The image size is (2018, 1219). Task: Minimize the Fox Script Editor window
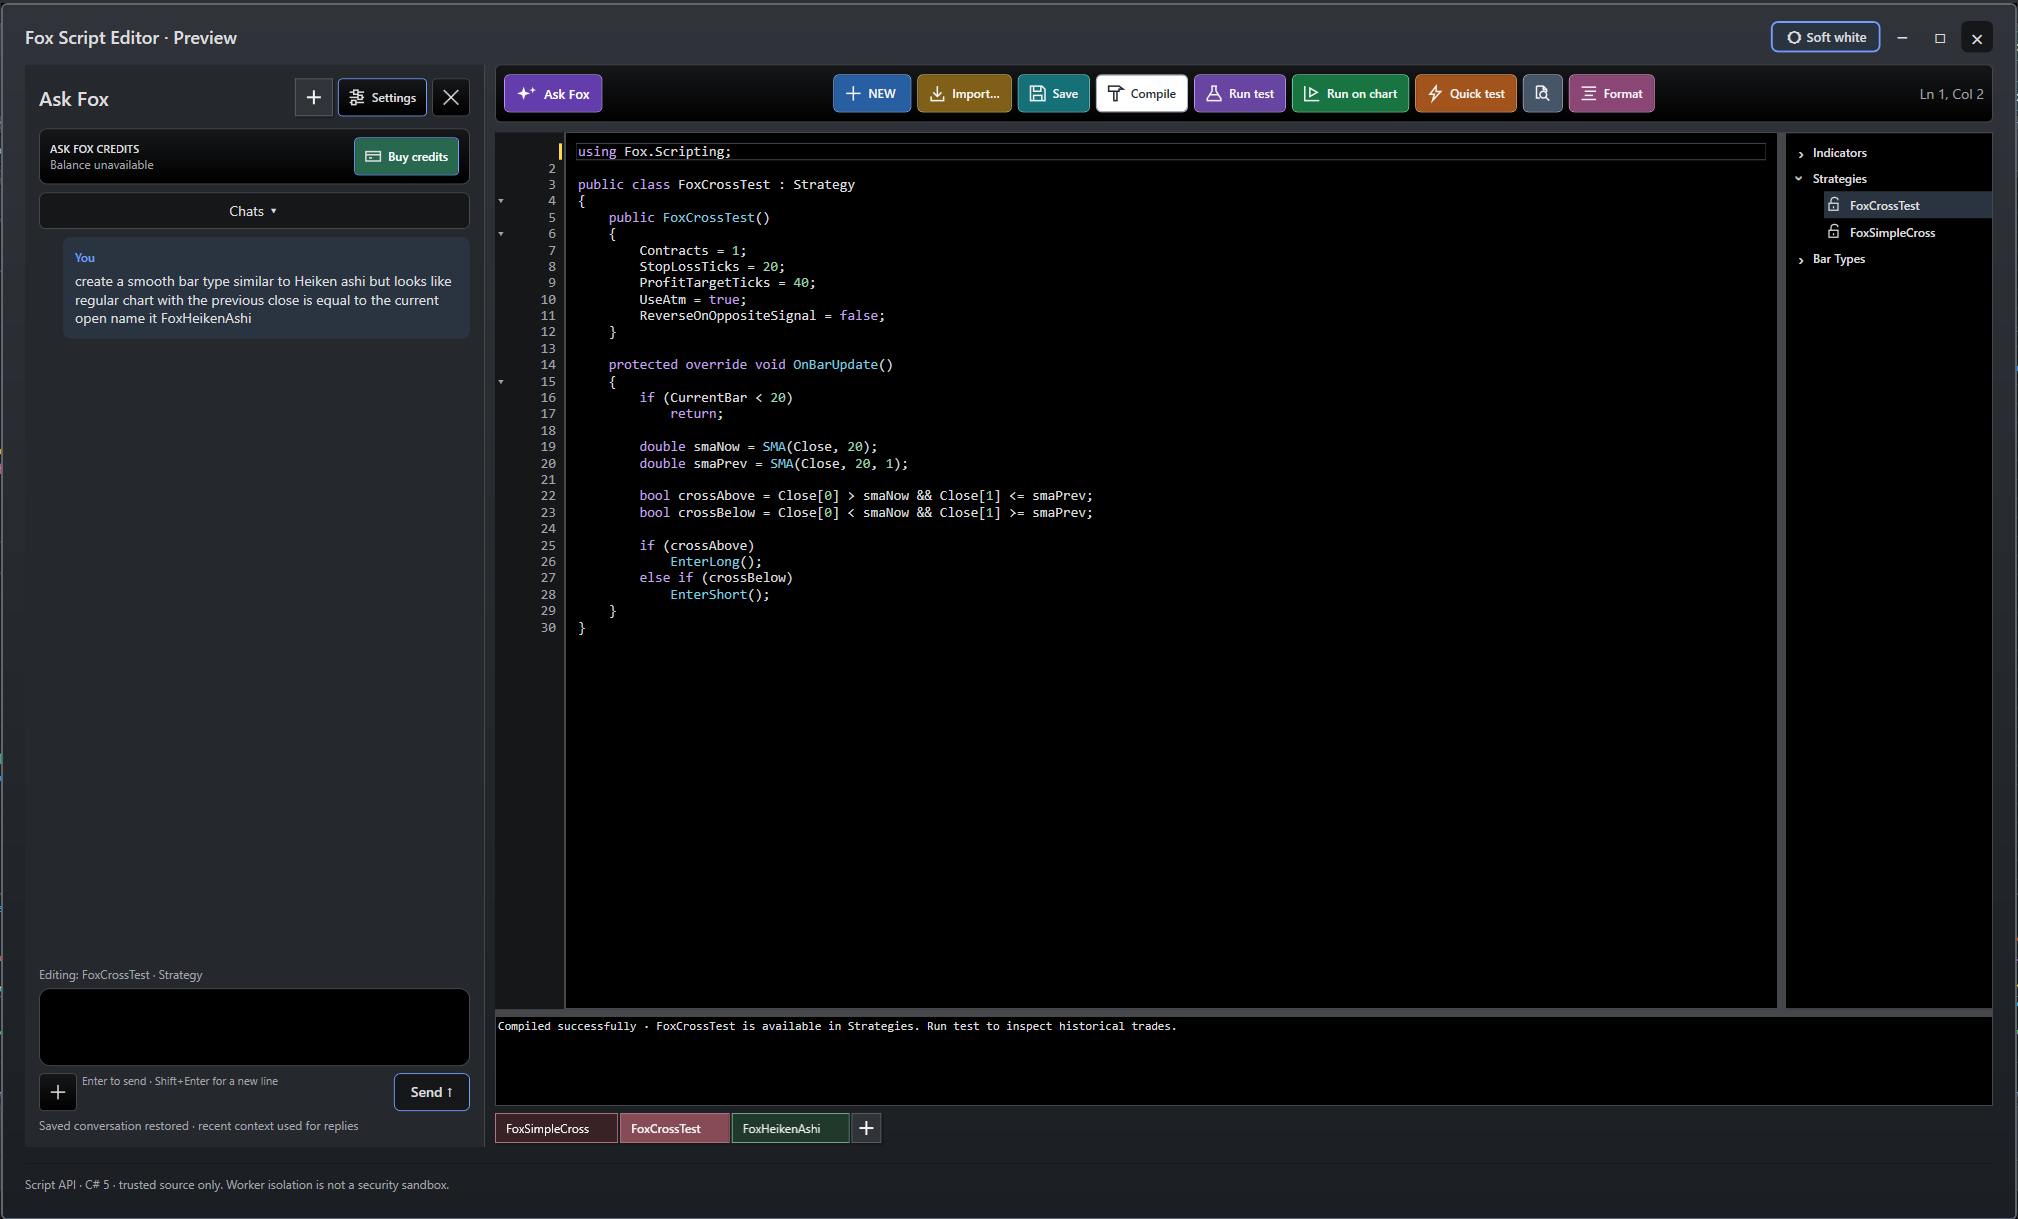(x=1902, y=38)
